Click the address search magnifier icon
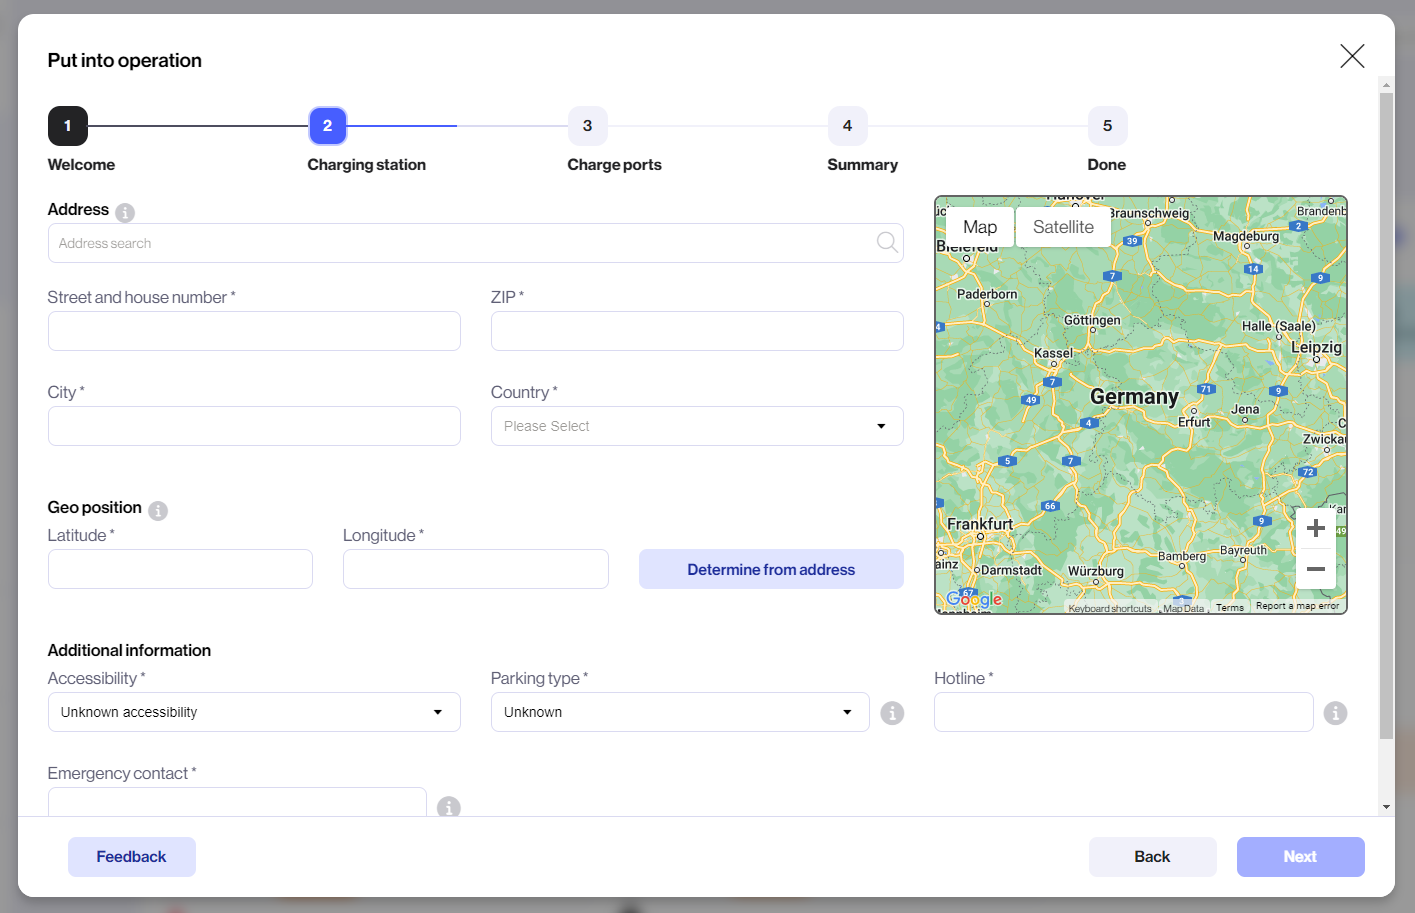 tap(886, 243)
